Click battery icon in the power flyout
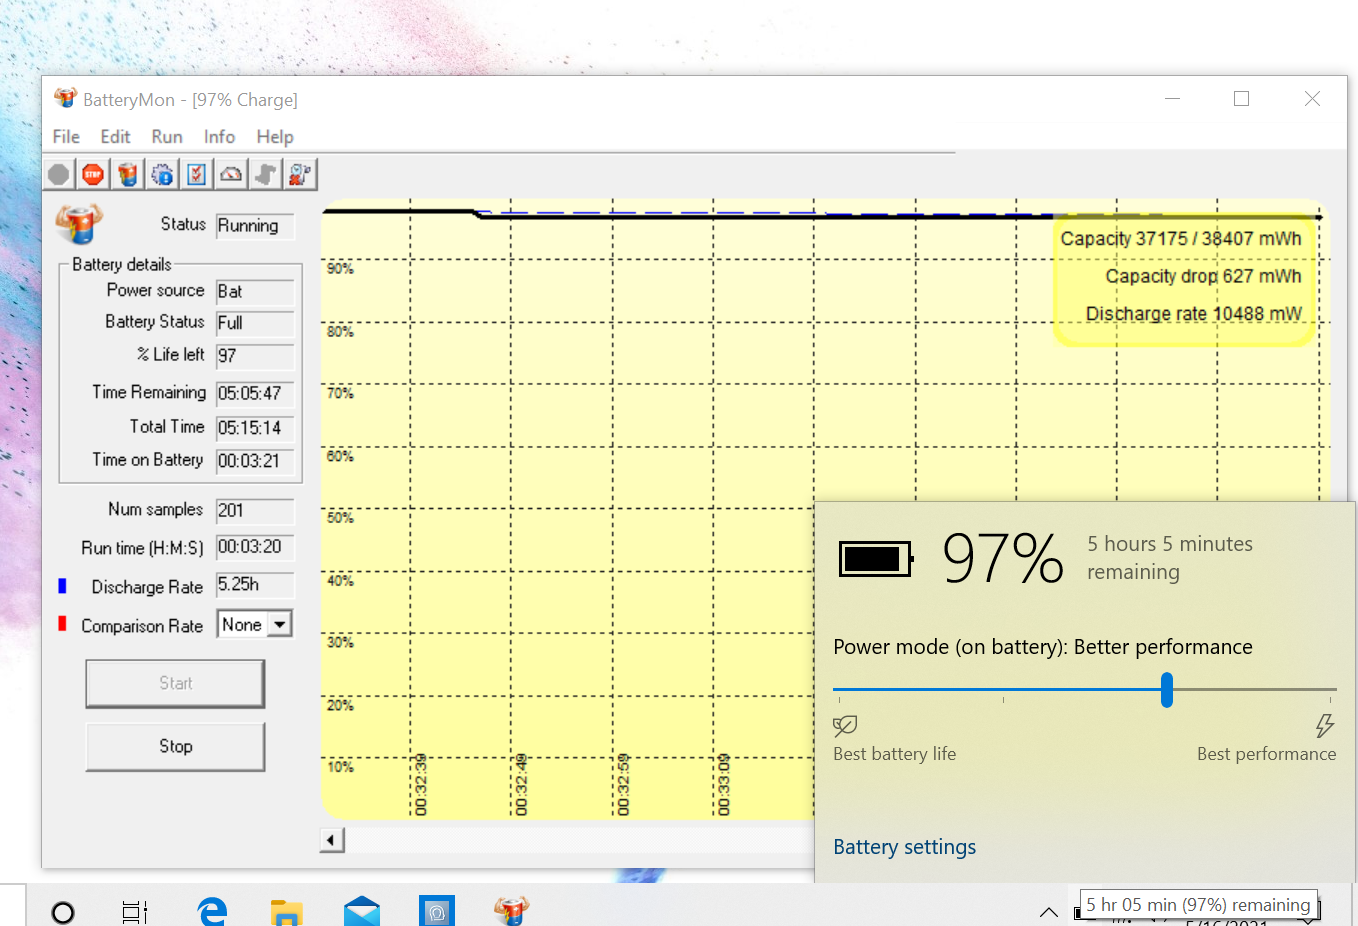1358x926 pixels. (x=876, y=559)
